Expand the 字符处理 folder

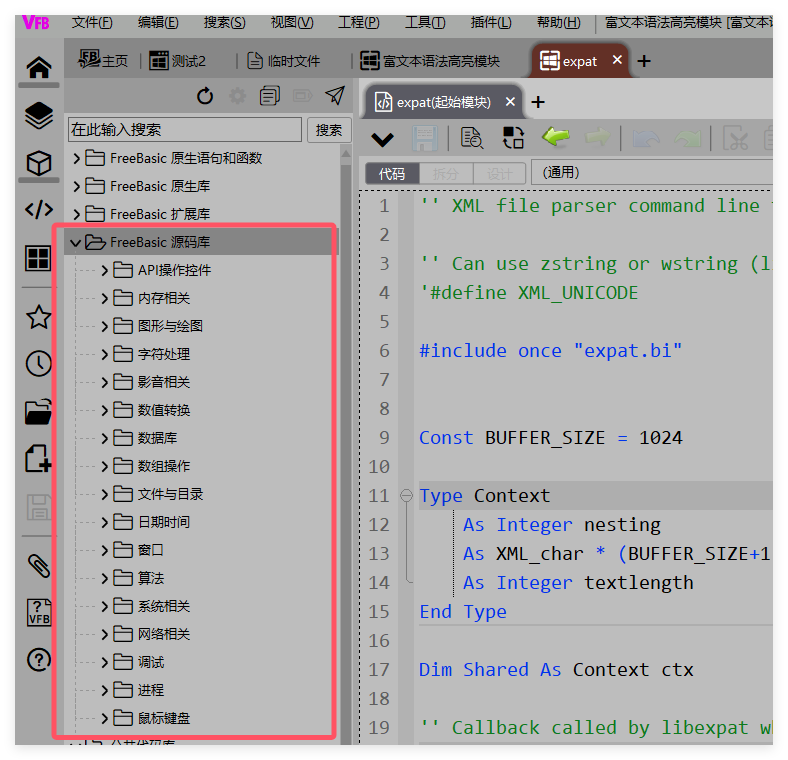[104, 354]
